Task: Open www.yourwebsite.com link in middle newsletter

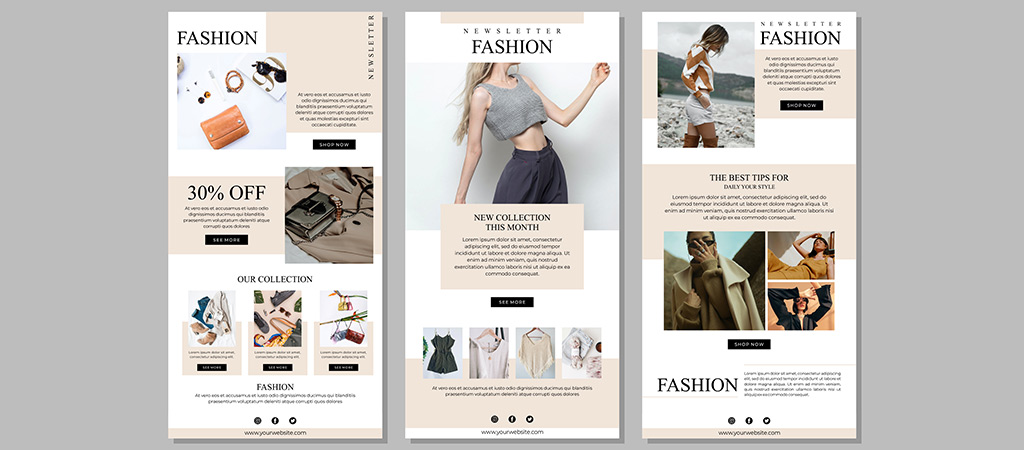Action: pyautogui.click(x=512, y=432)
